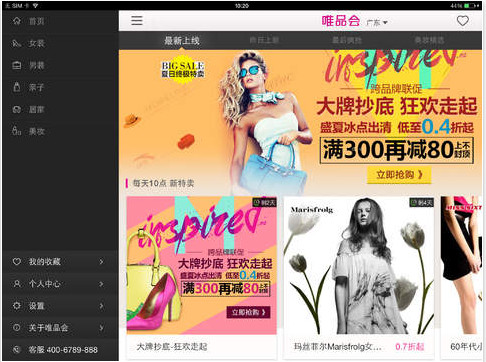Image resolution: width=486 pixels, height=362 pixels.
Task: Switch to the second tab 昨日上新
Action: click(264, 40)
